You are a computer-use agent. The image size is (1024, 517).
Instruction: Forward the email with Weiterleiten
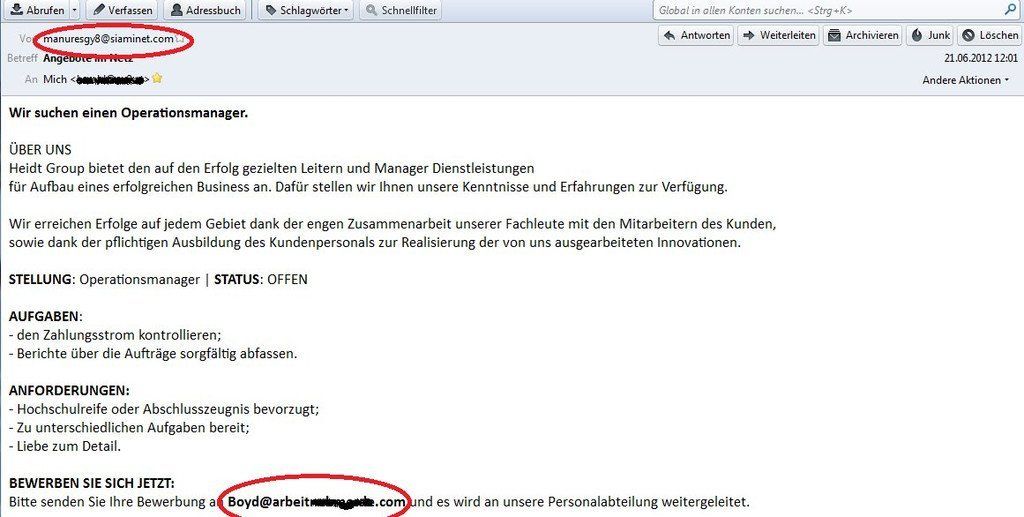[x=778, y=35]
